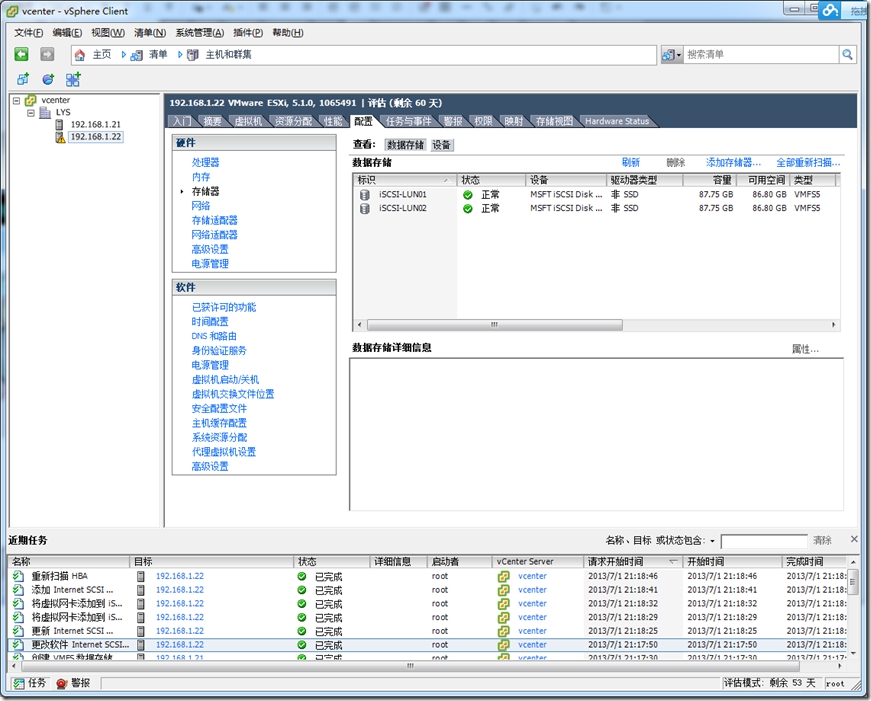Select the vcenter root node icon
Image resolution: width=871 pixels, height=701 pixels.
click(31, 101)
